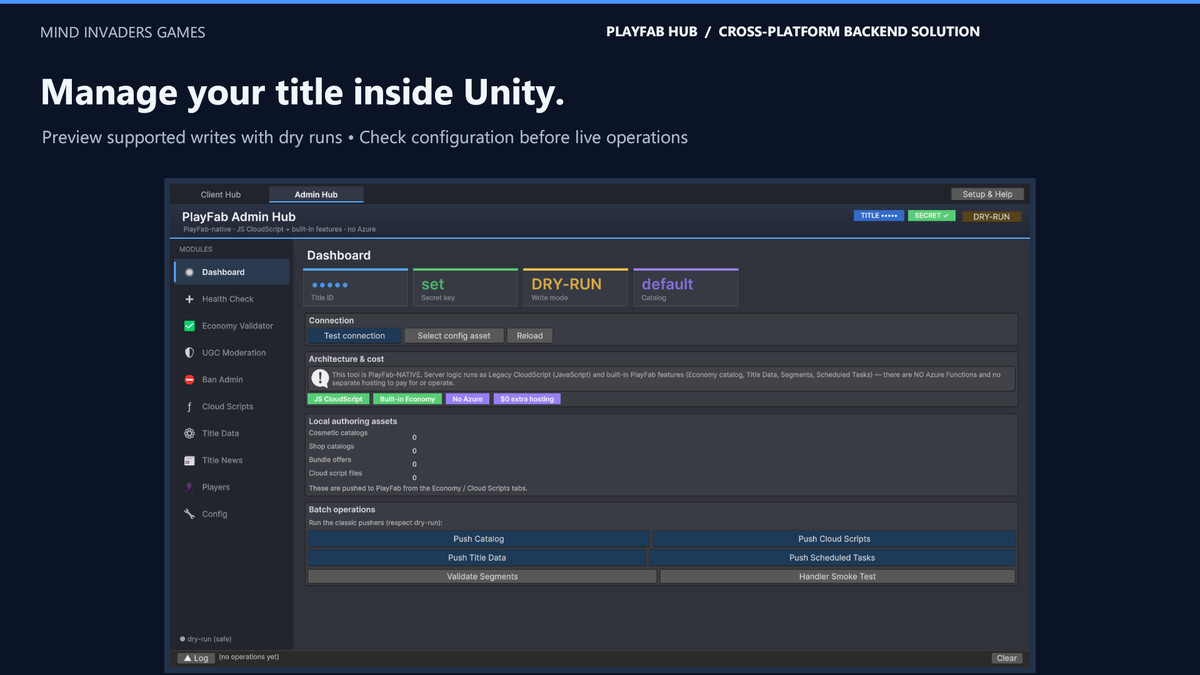Click the blue TITLE status badge in the header
Image resolution: width=1200 pixels, height=675 pixels.
pyautogui.click(x=879, y=216)
